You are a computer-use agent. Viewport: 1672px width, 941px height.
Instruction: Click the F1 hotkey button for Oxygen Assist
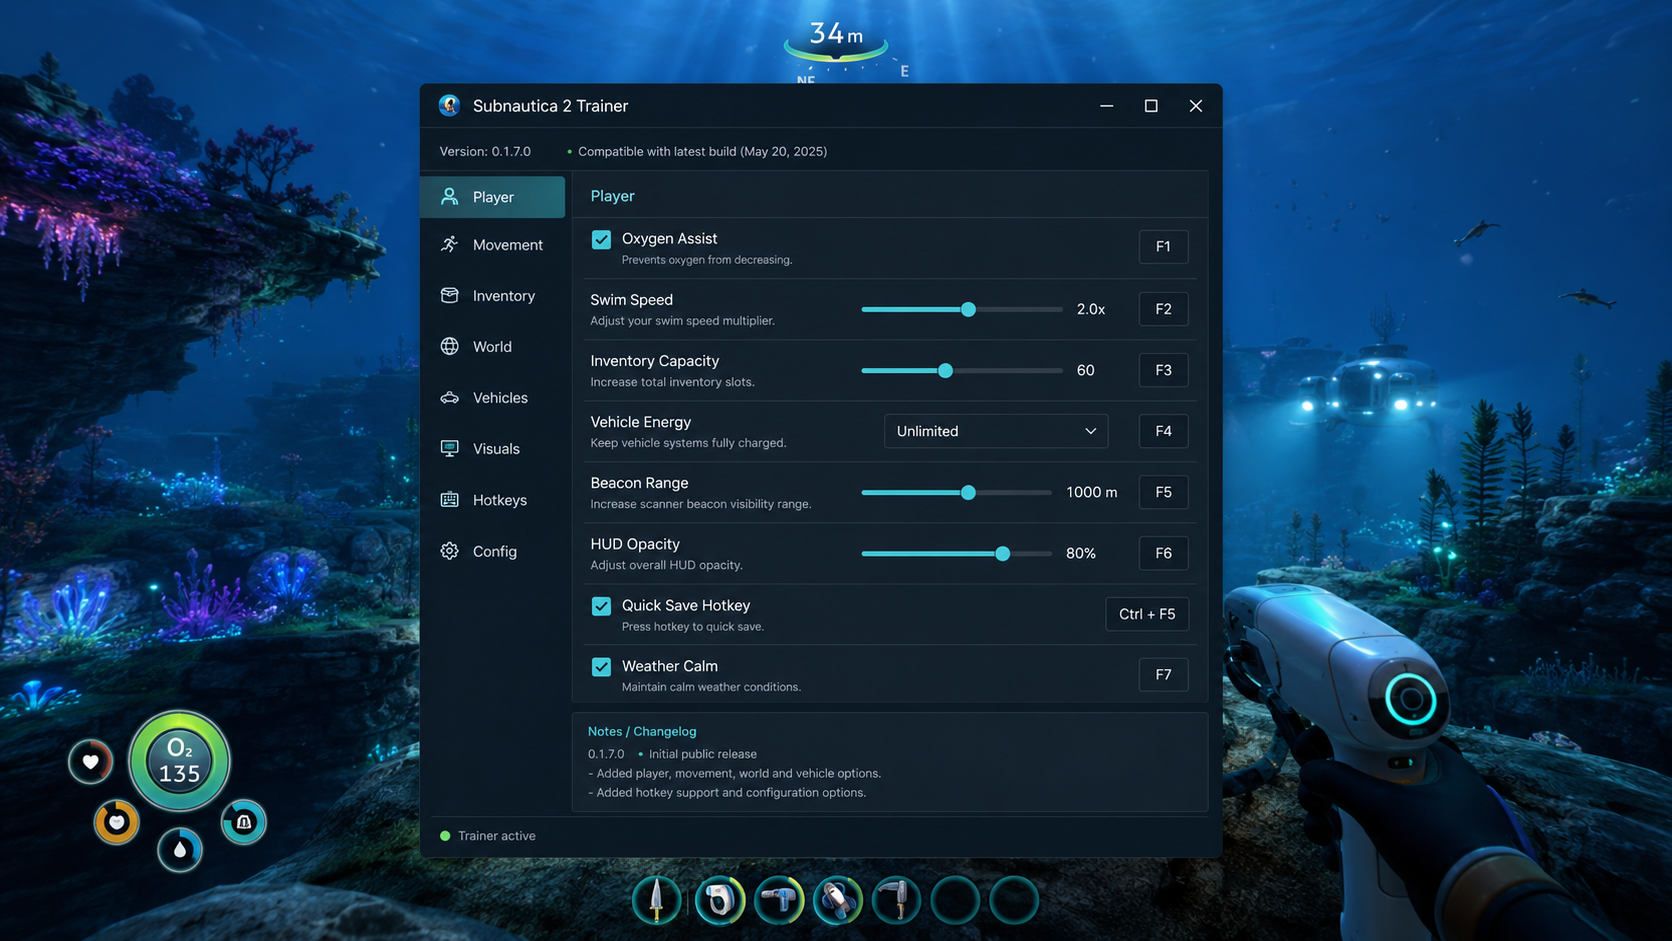click(x=1163, y=247)
